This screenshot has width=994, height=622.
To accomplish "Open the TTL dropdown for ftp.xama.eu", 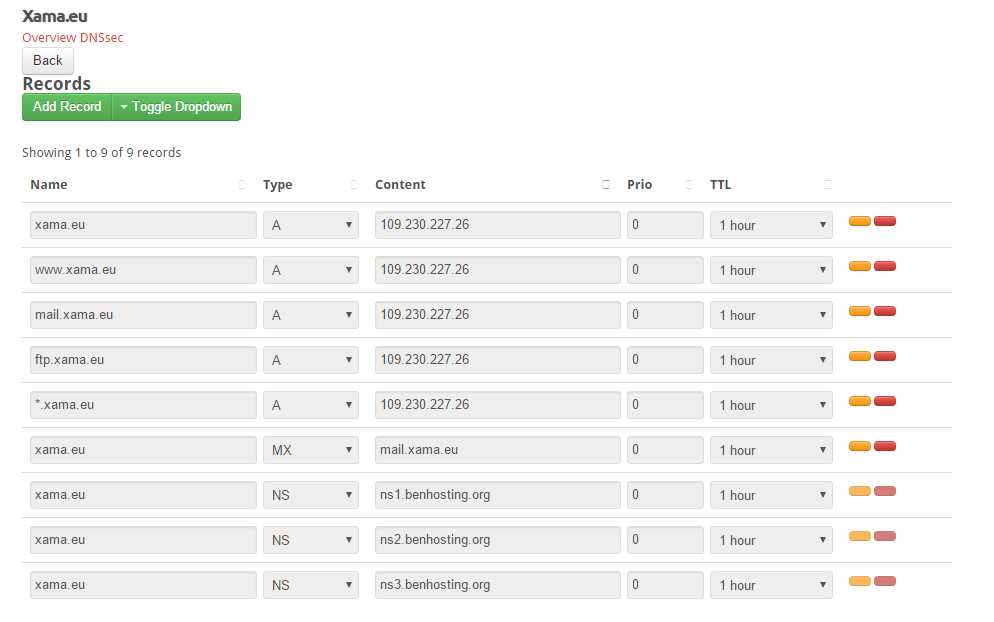I will tap(770, 360).
